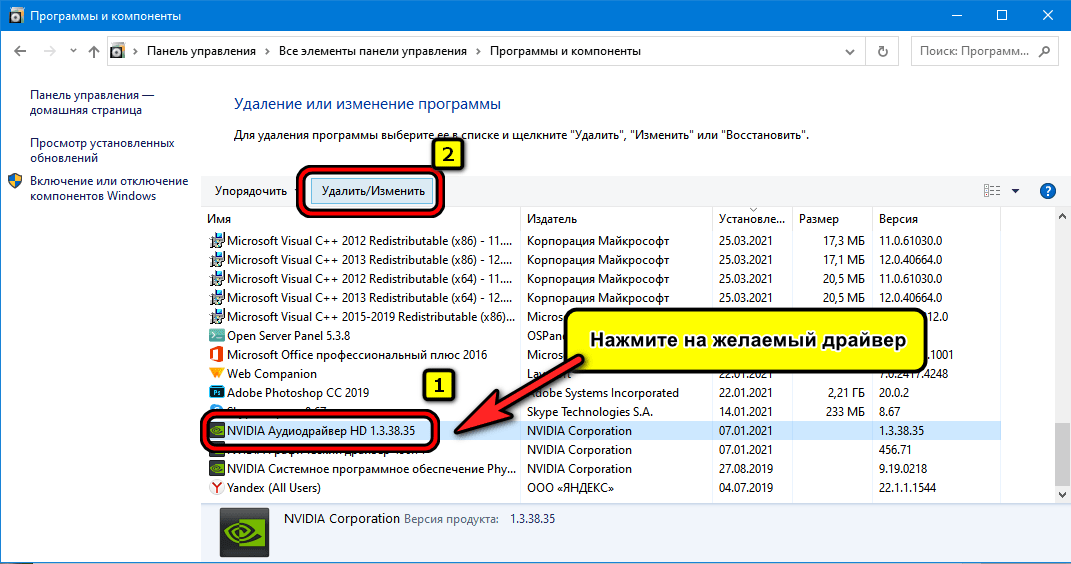Open Панель управления — домашняя страница link
1071x564 pixels.
click(x=92, y=102)
